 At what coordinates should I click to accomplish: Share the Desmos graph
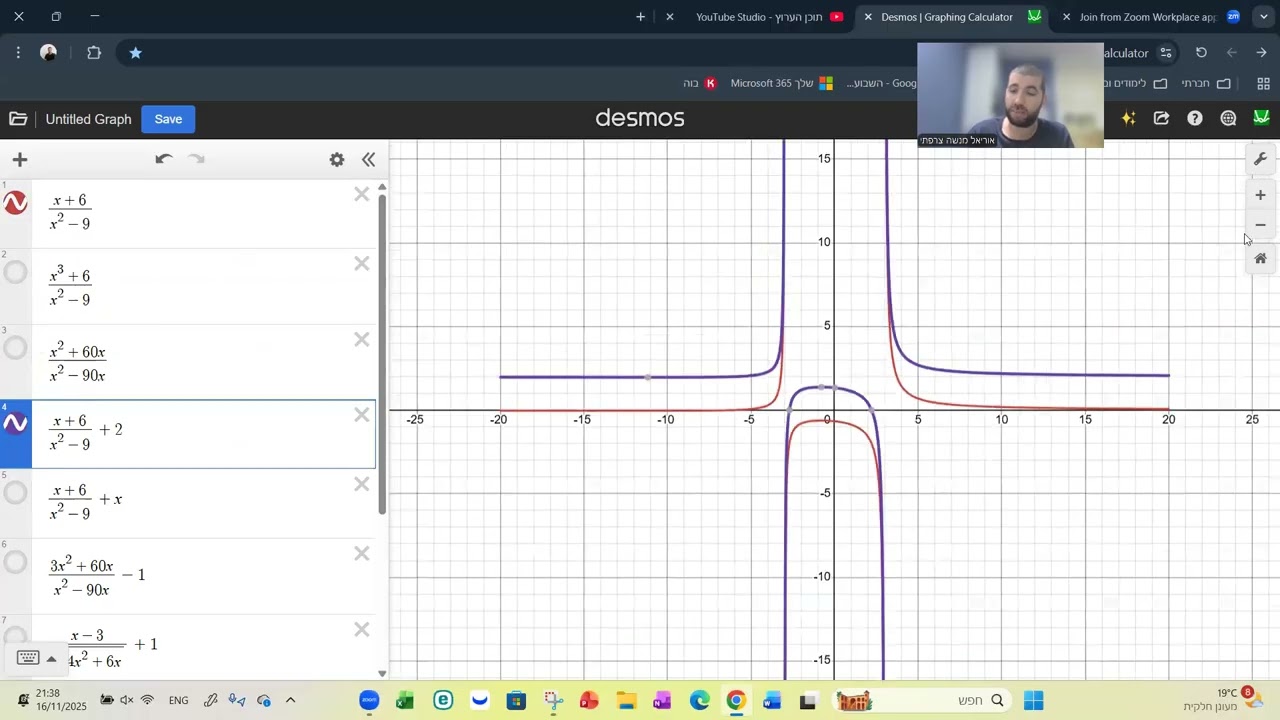click(x=1161, y=118)
